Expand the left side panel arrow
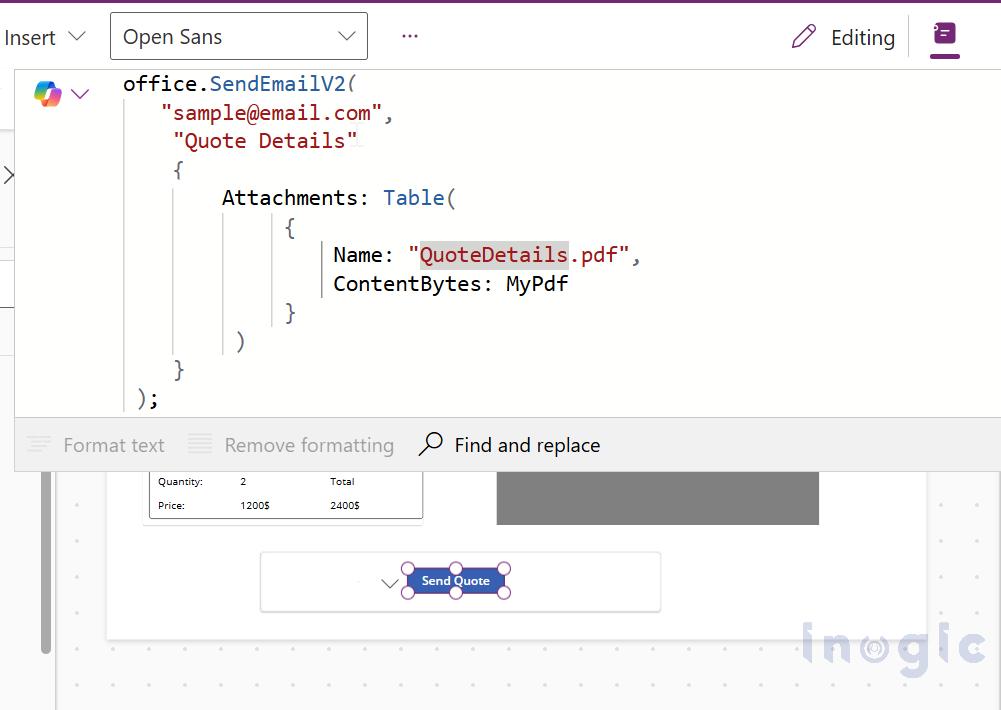The height and width of the screenshot is (710, 1001). point(8,176)
